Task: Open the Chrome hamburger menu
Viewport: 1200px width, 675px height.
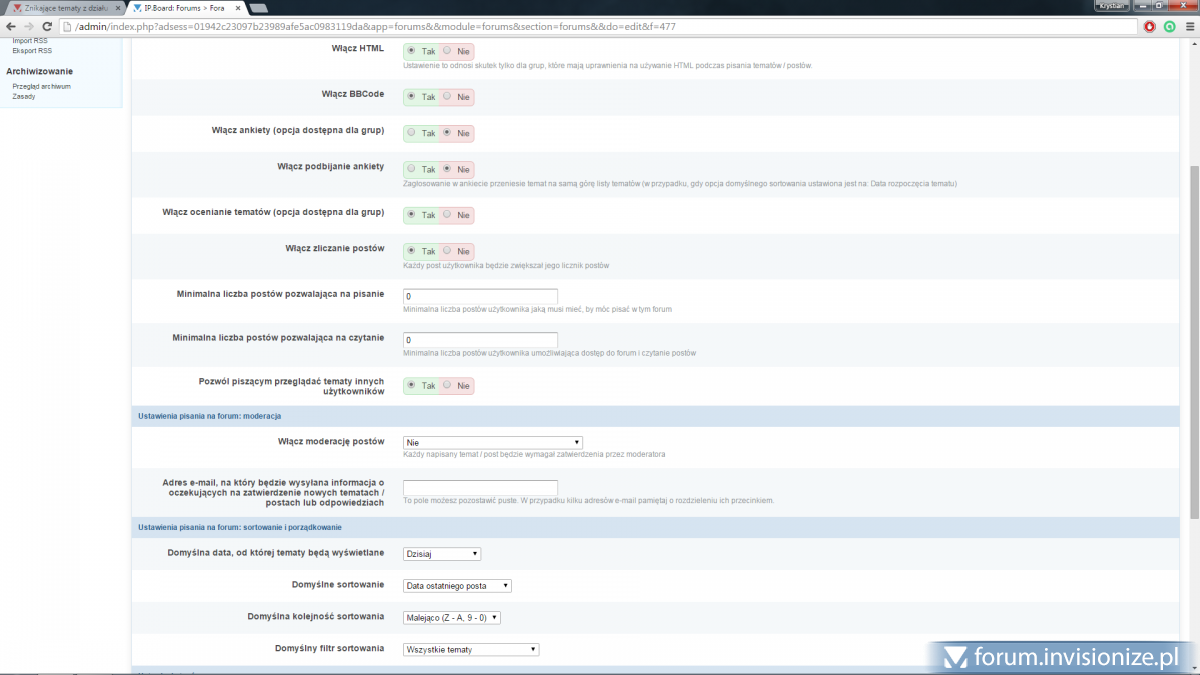Action: tap(1189, 26)
